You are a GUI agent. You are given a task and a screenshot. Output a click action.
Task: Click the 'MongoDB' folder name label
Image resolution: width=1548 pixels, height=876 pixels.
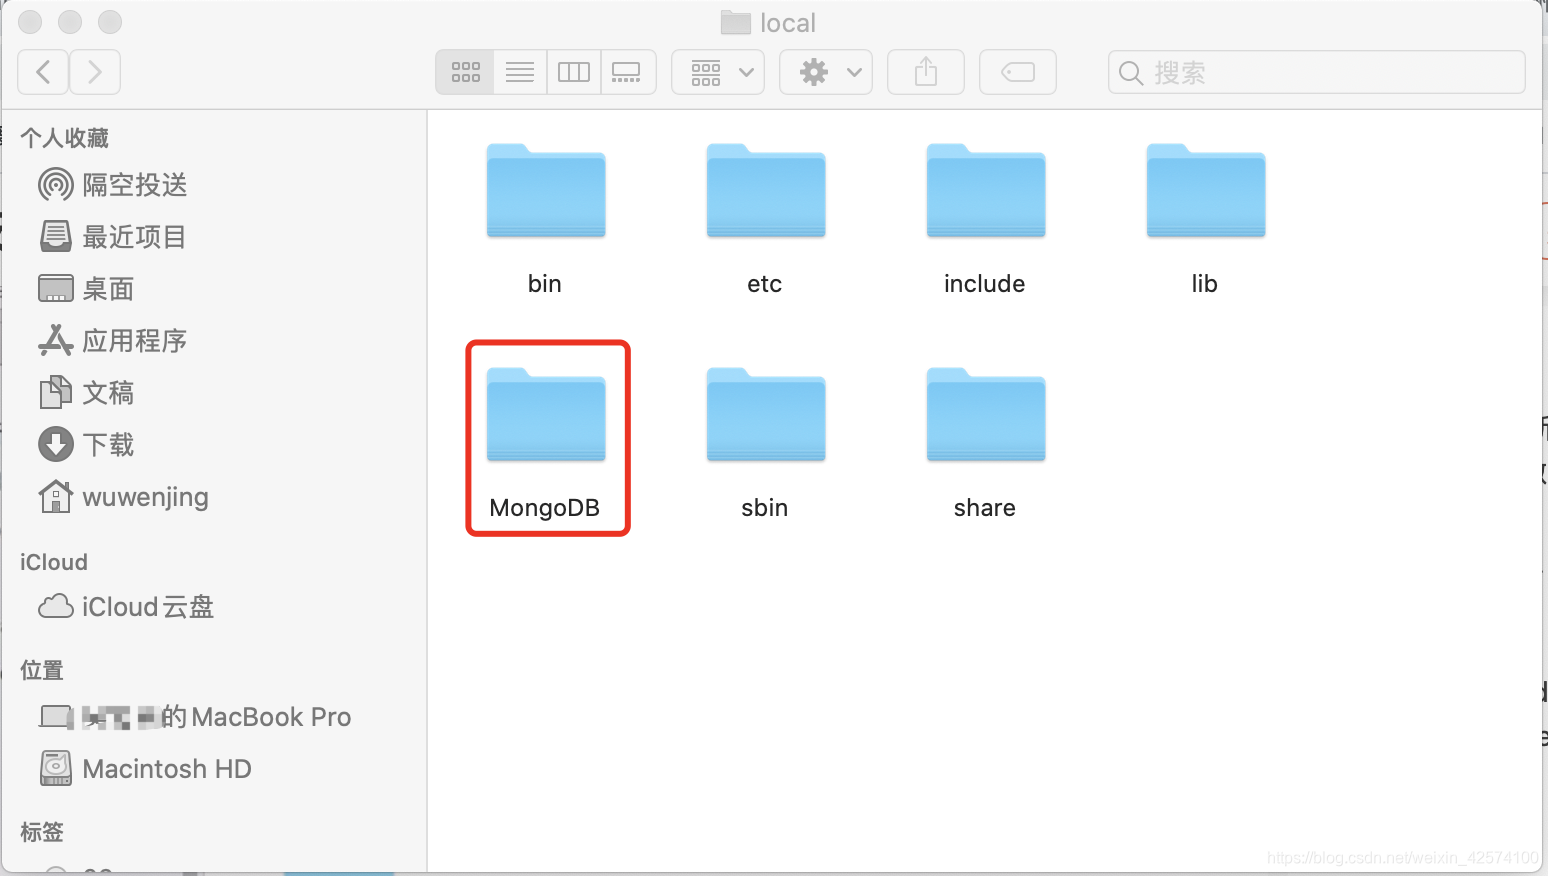point(545,508)
